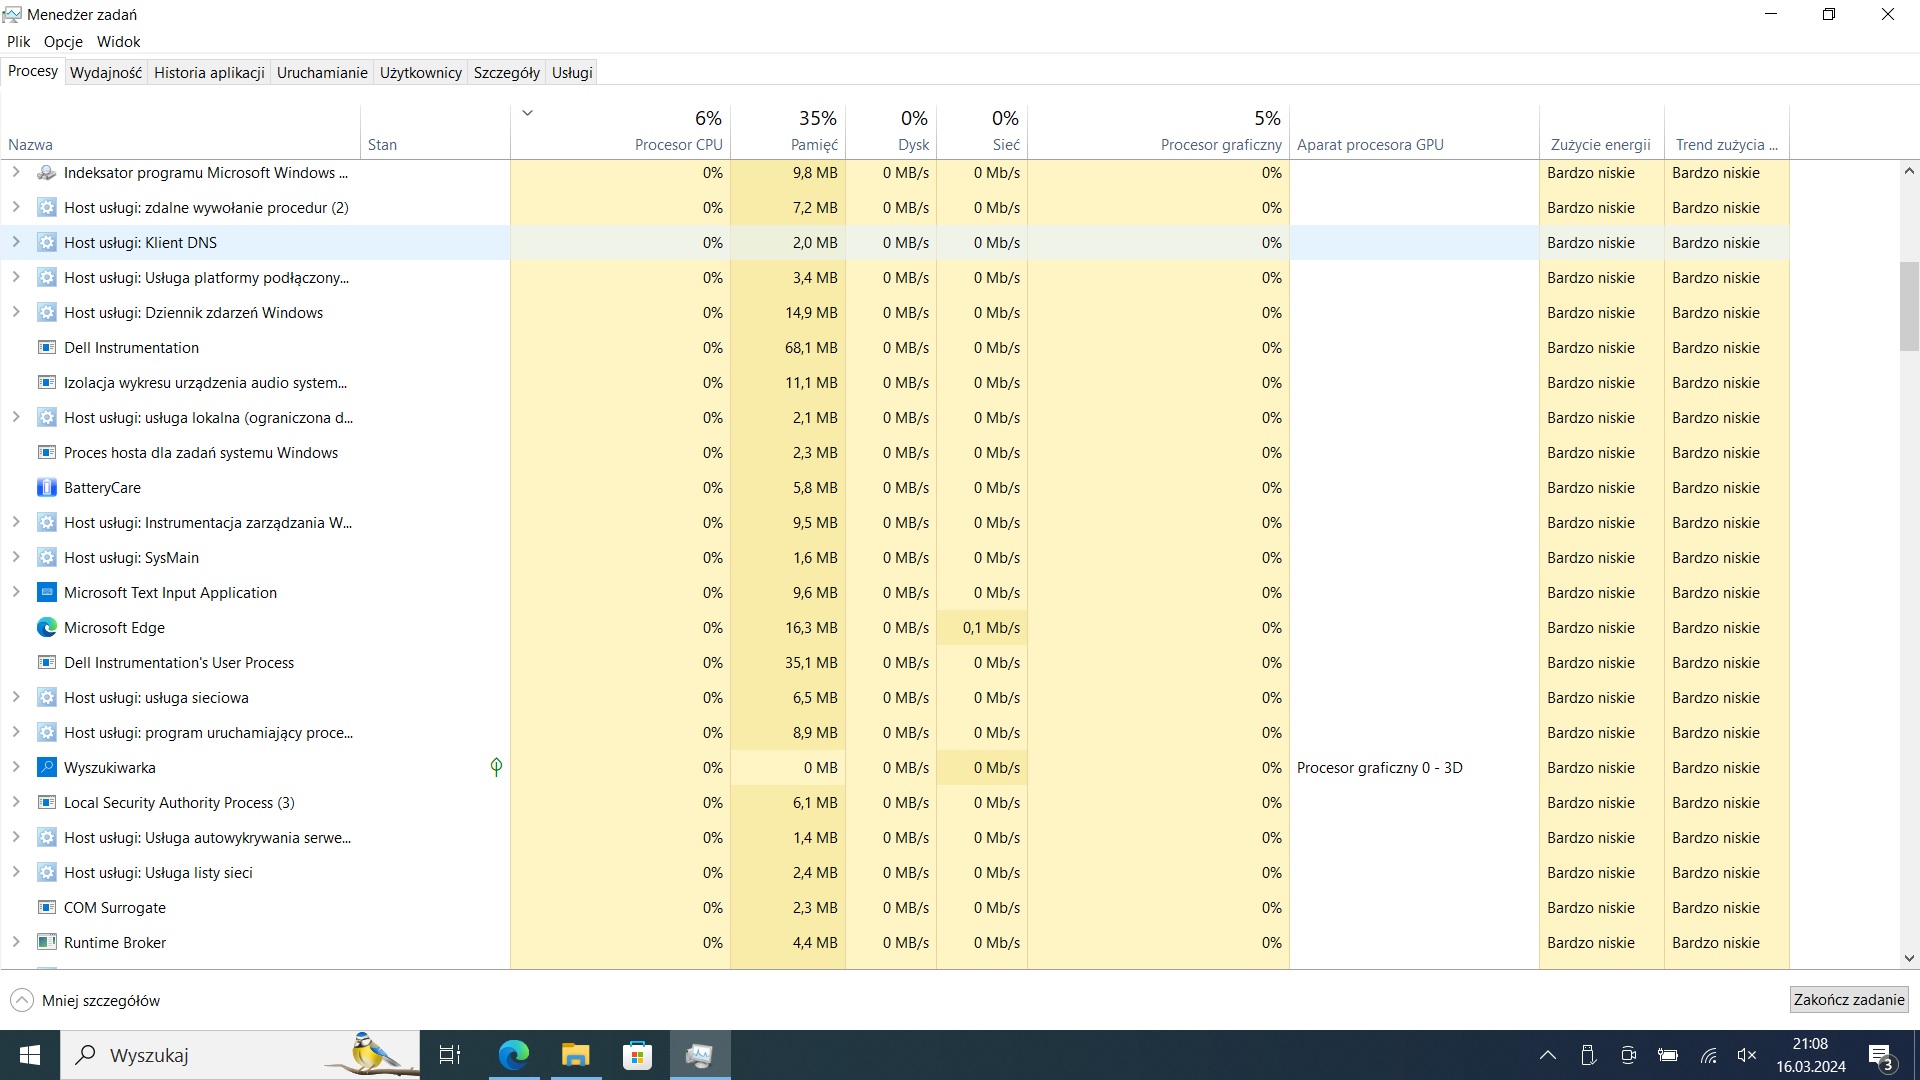
Task: Click the Dell Instrumentation process icon
Action: point(46,348)
